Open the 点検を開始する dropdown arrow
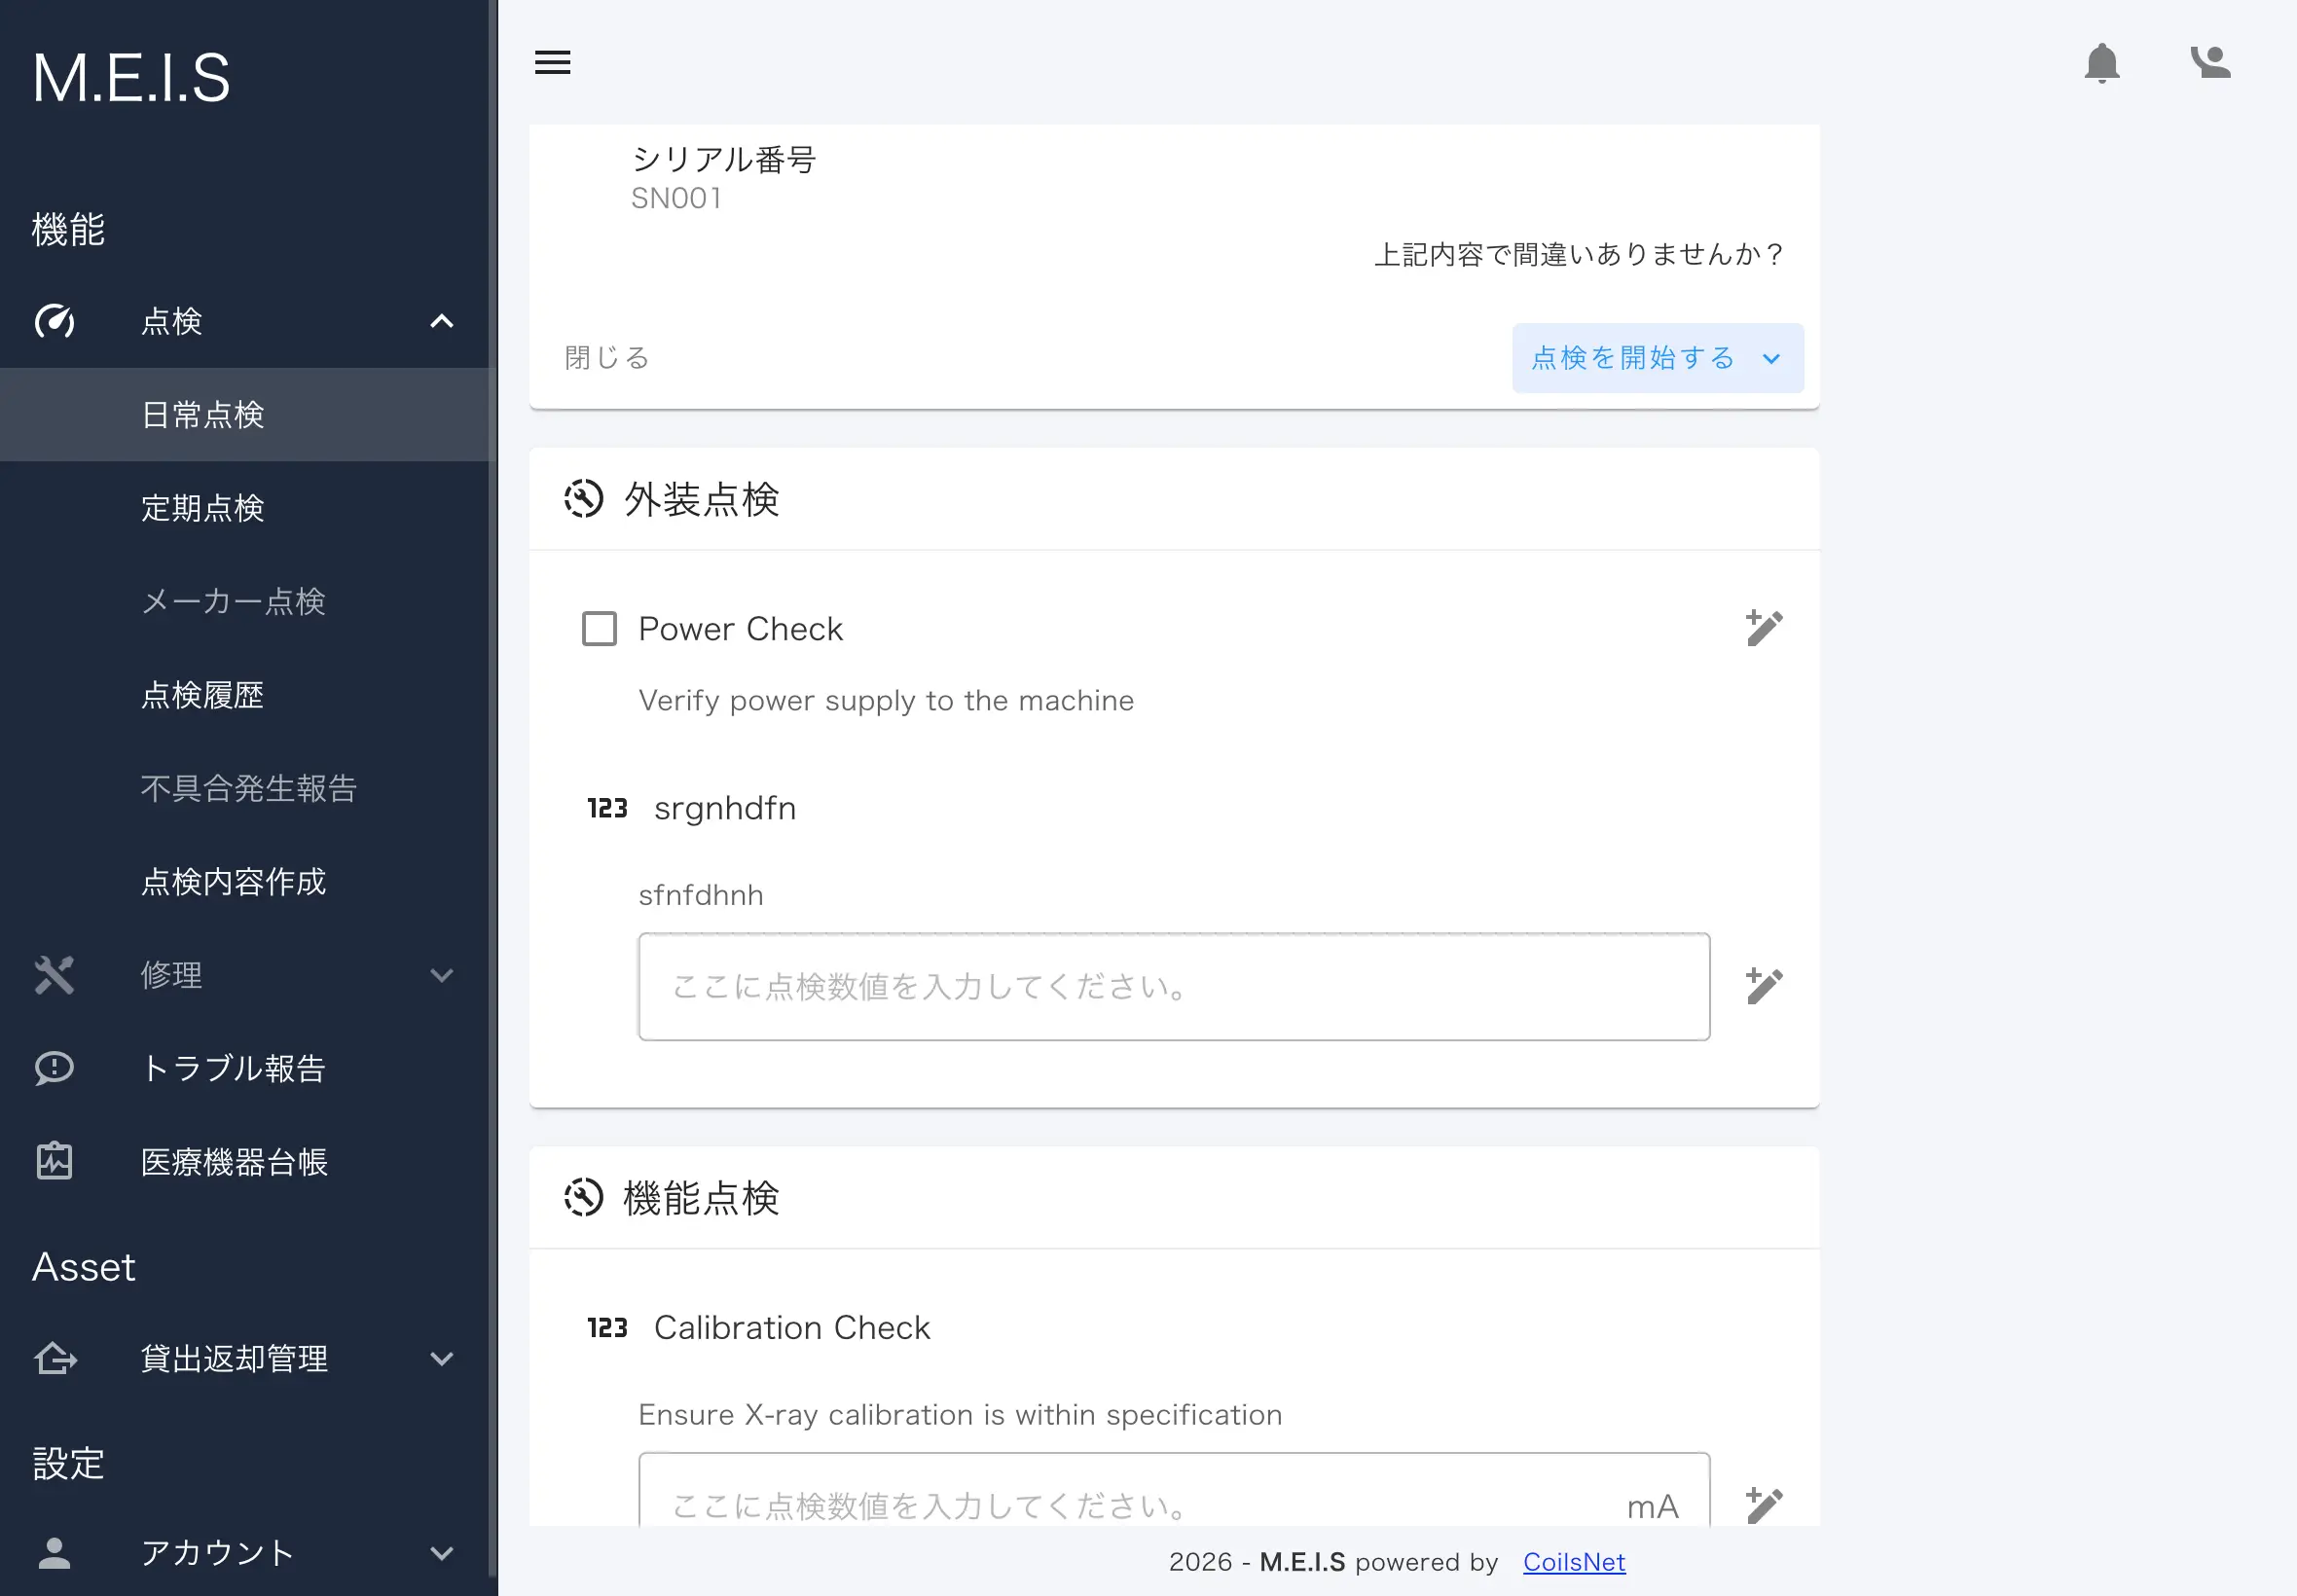Viewport: 2297px width, 1596px height. point(1771,359)
